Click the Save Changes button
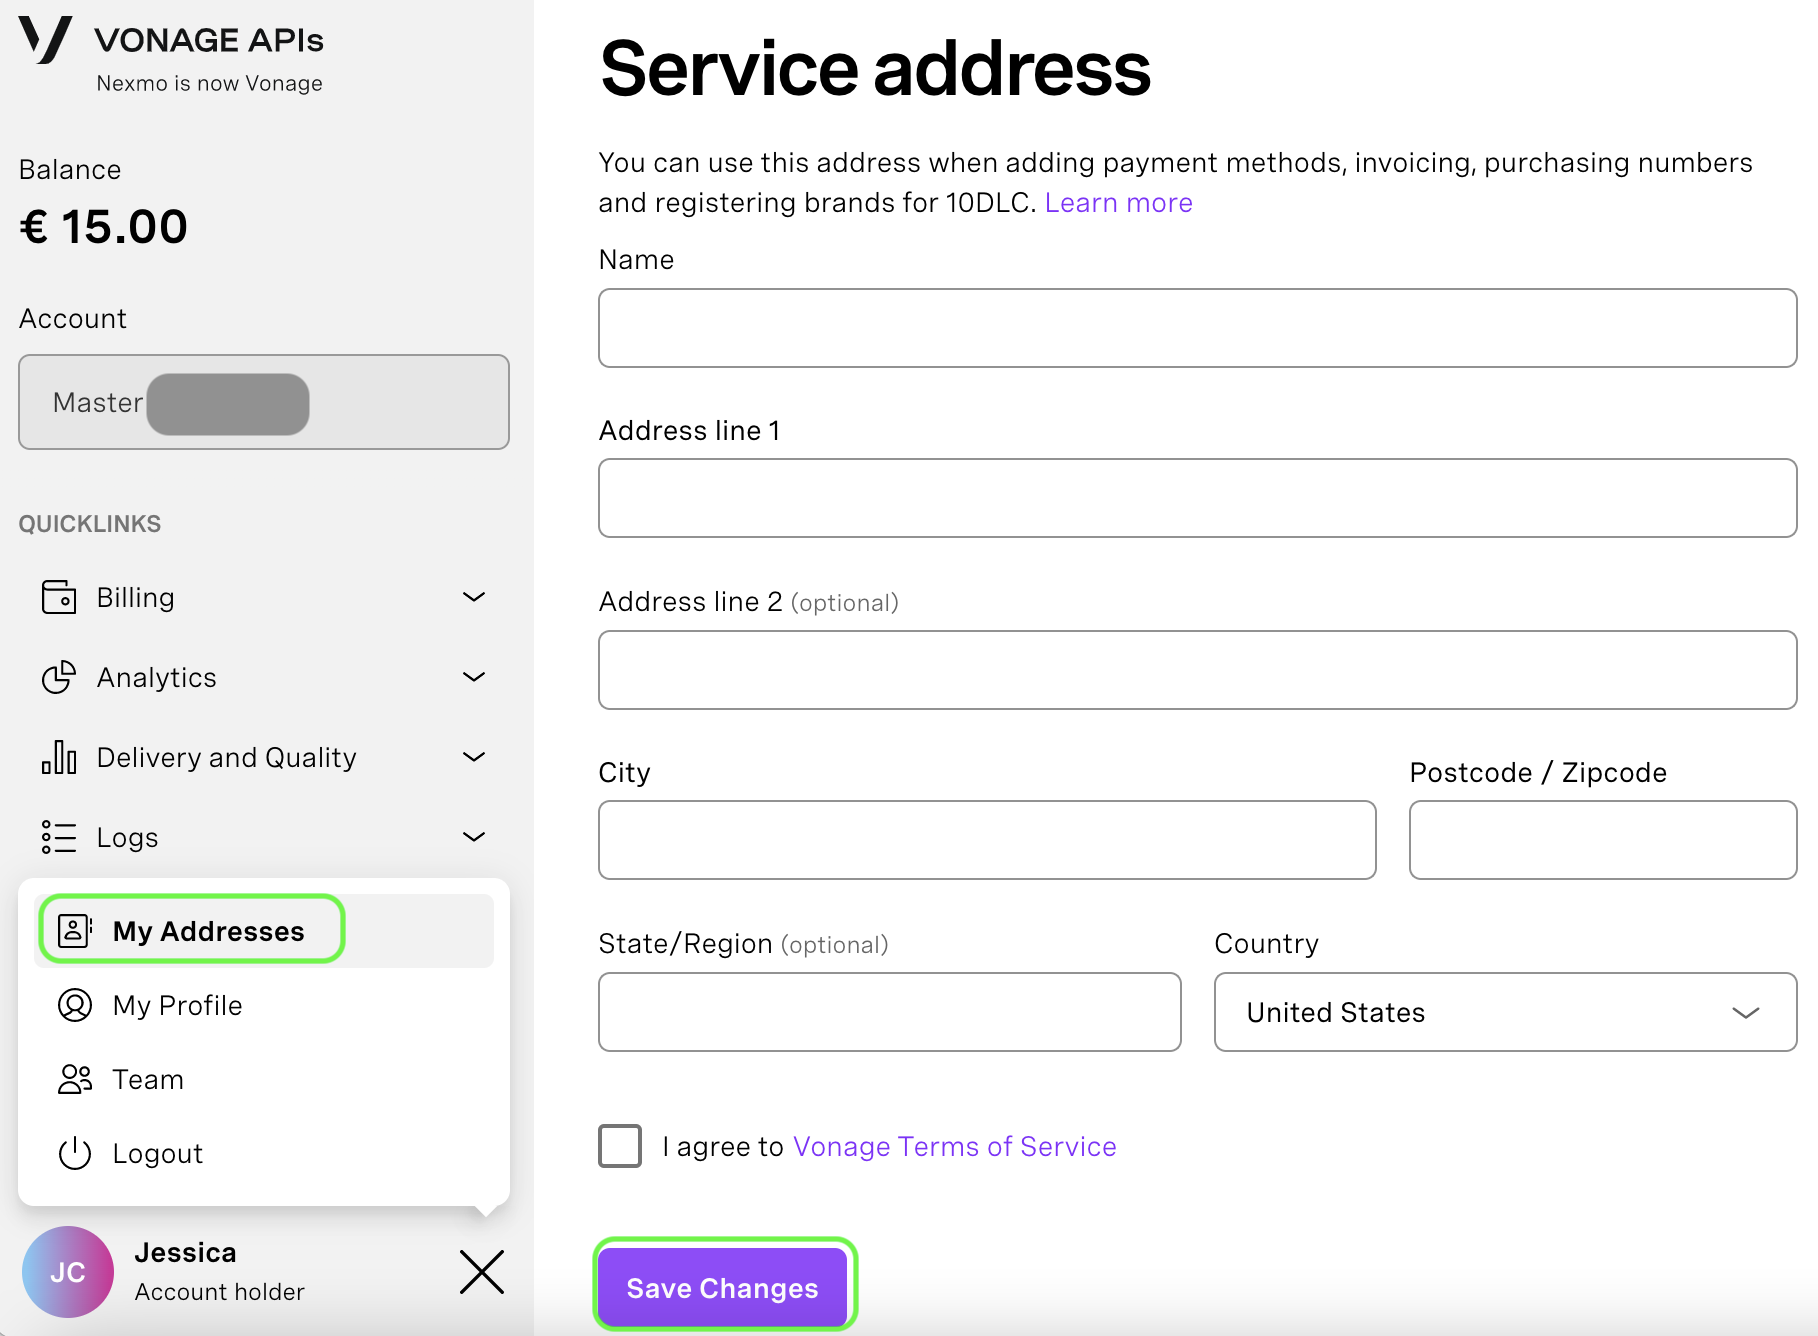 pyautogui.click(x=723, y=1288)
